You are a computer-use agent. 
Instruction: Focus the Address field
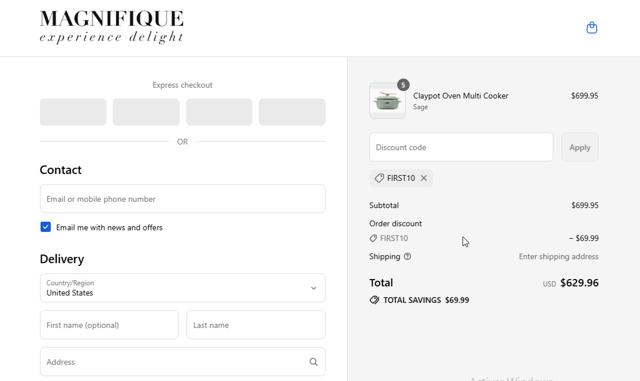(x=182, y=362)
